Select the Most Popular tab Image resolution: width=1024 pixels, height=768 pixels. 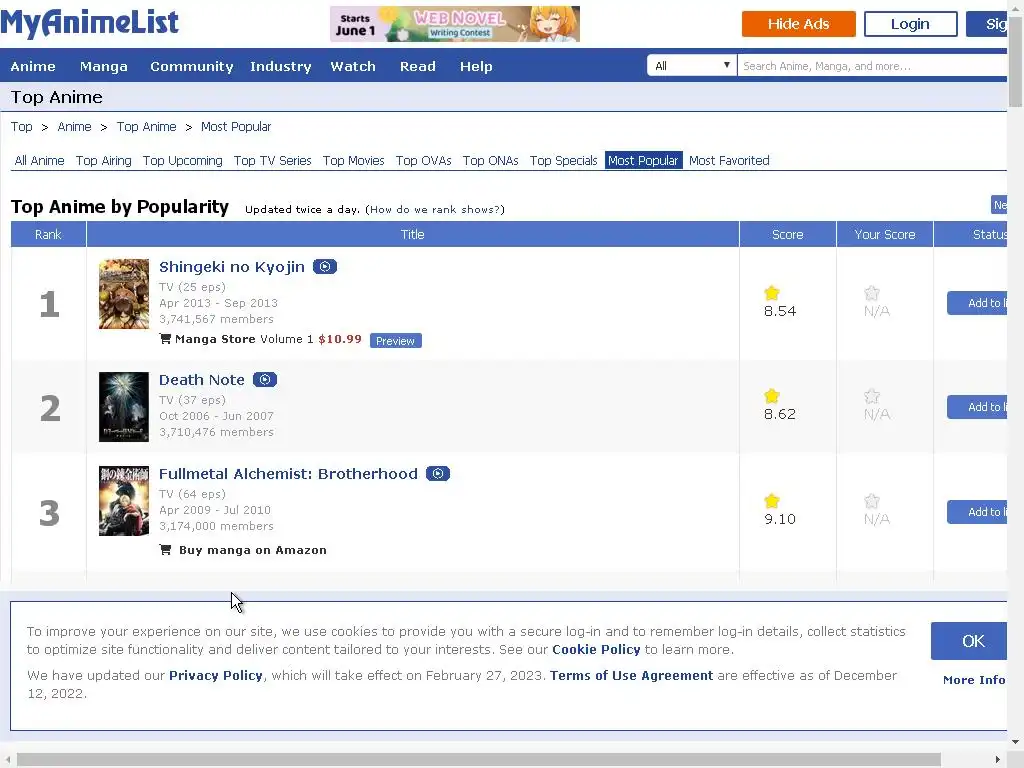(x=643, y=161)
